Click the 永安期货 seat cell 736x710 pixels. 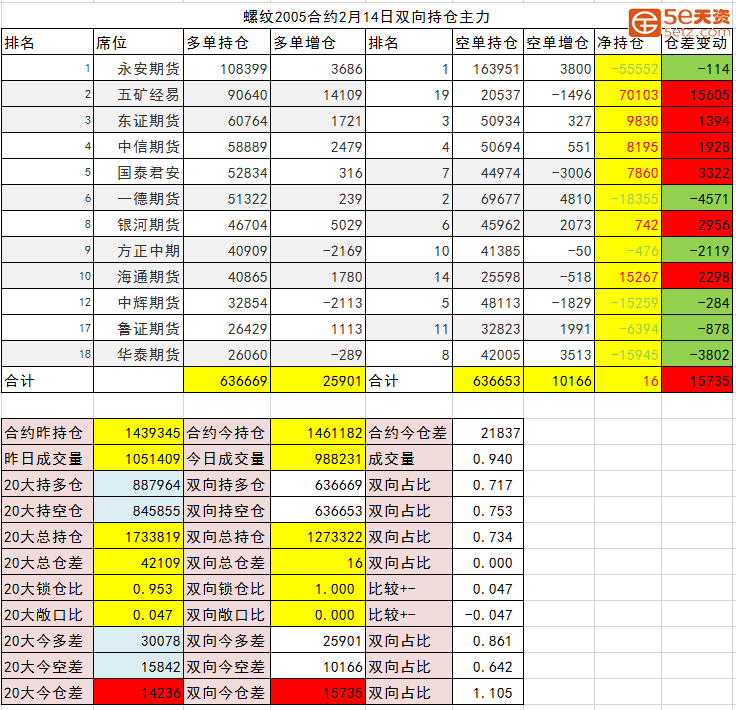[x=137, y=69]
